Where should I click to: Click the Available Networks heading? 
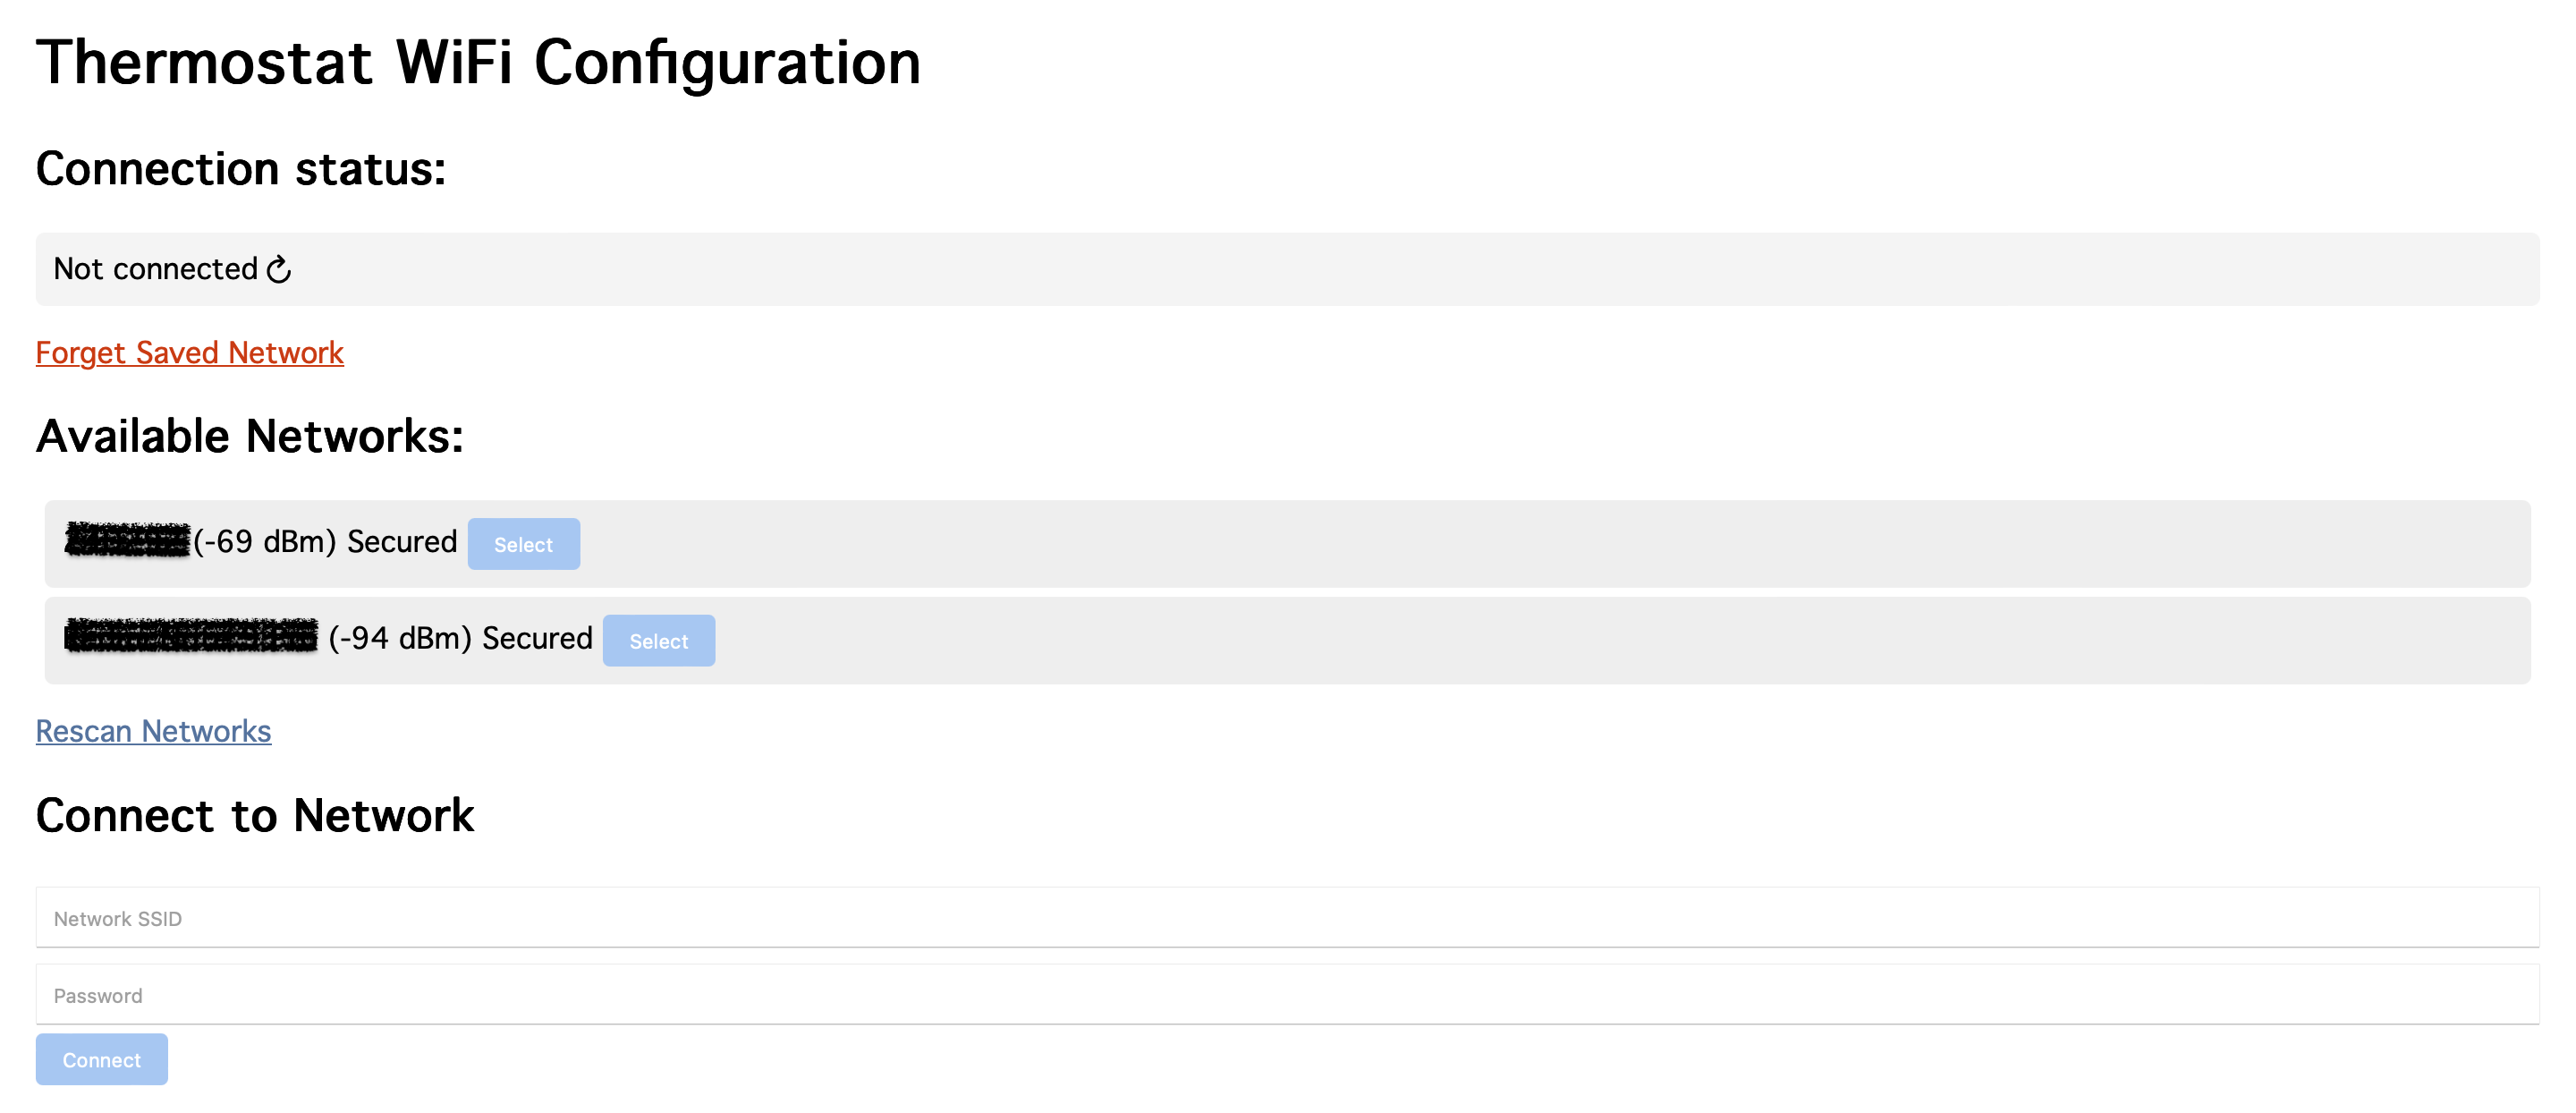click(249, 434)
